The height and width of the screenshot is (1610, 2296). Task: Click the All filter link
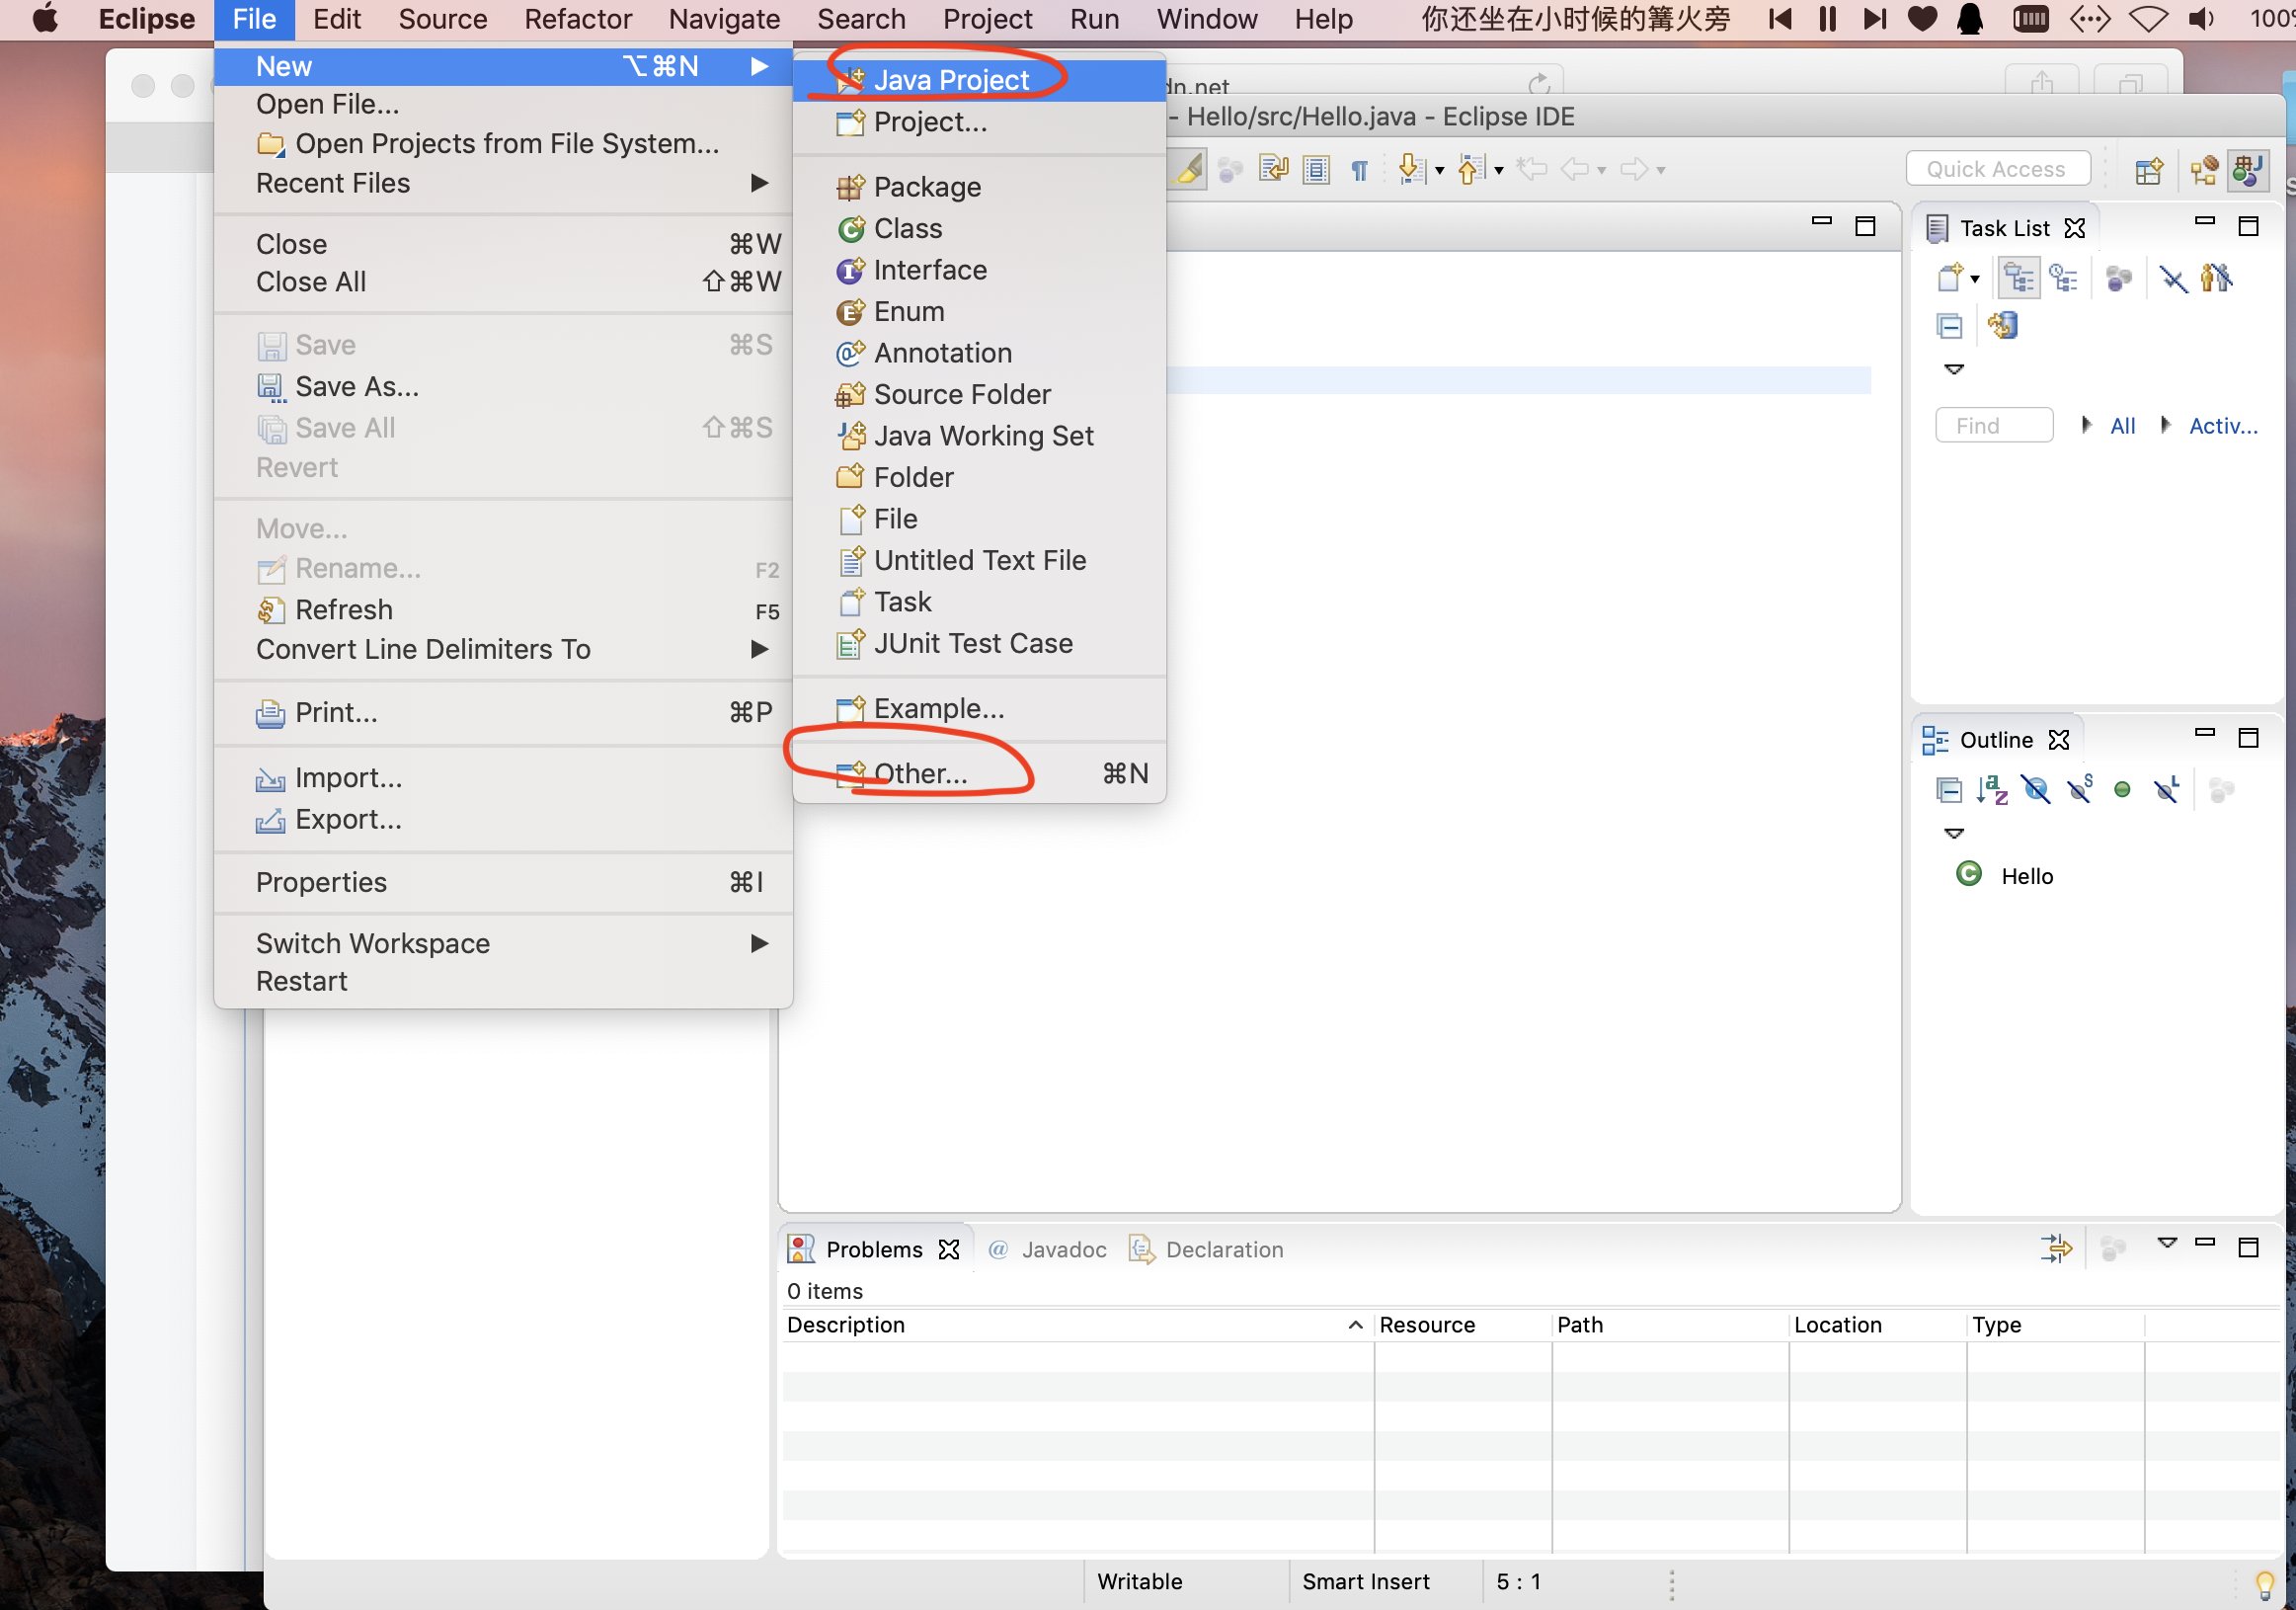(2122, 426)
